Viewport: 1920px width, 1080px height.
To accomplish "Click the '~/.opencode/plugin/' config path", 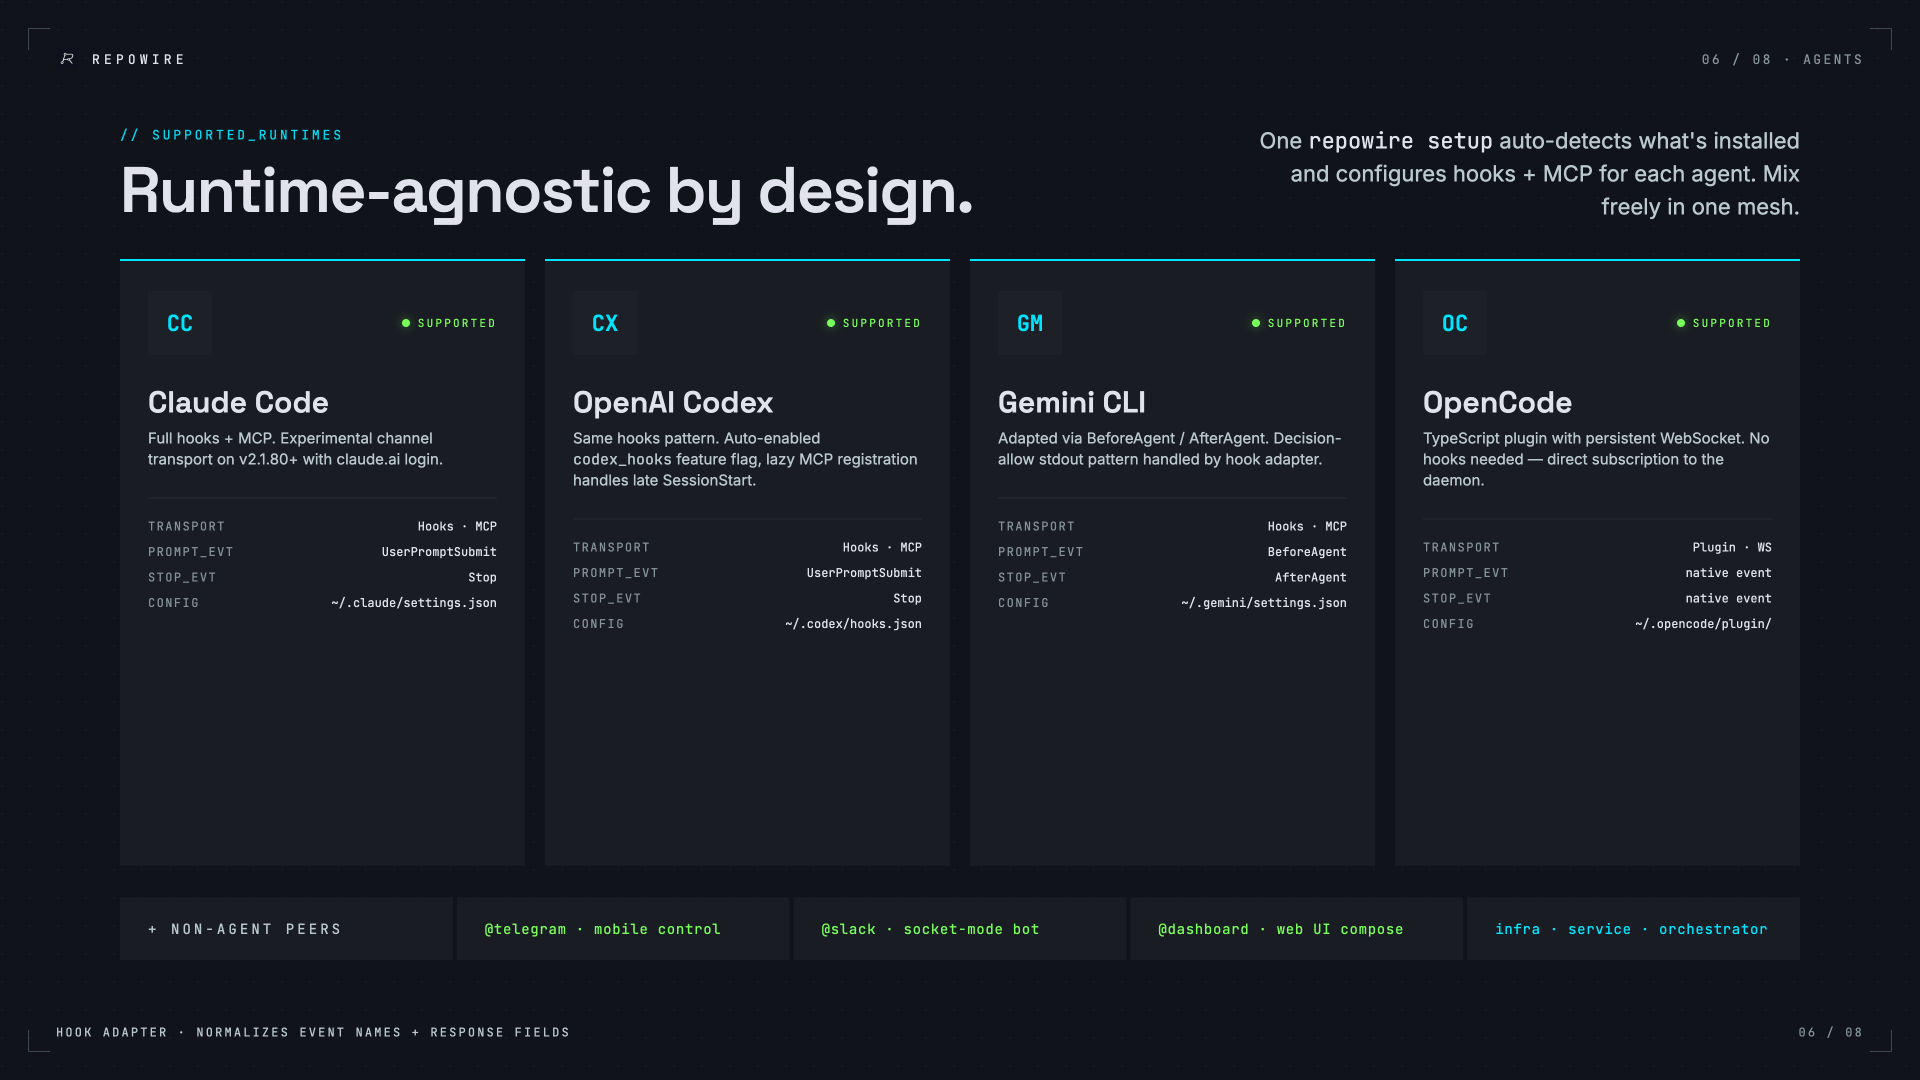I will (x=1703, y=624).
